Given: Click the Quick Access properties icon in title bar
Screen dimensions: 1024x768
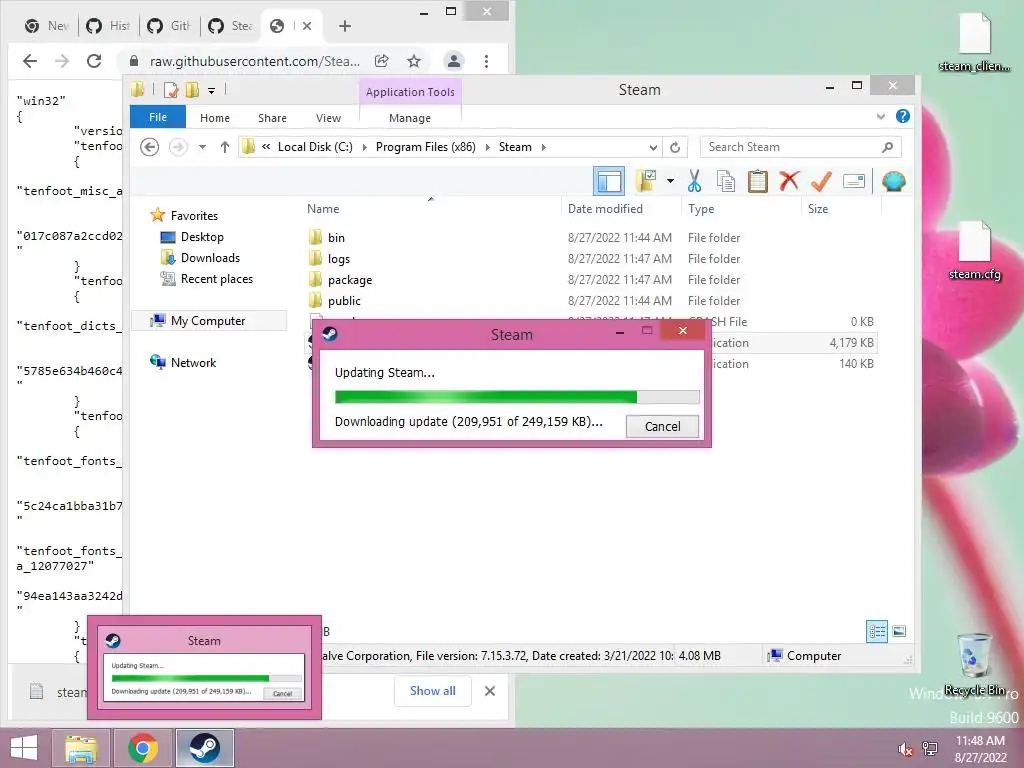Looking at the screenshot, I should pyautogui.click(x=171, y=90).
